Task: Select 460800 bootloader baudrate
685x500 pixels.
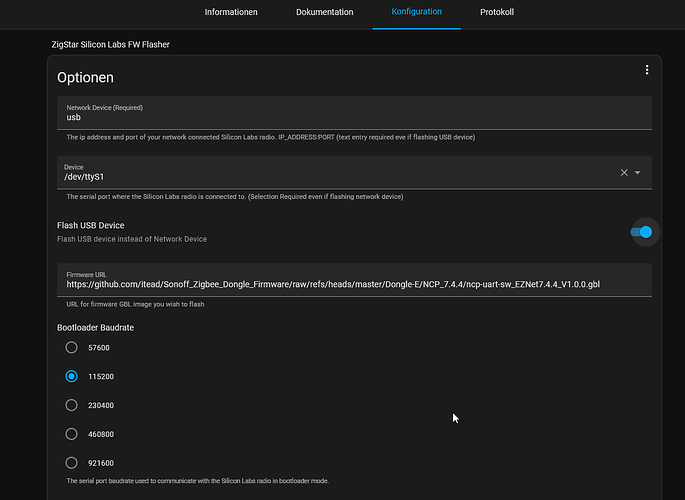Action: tap(71, 434)
